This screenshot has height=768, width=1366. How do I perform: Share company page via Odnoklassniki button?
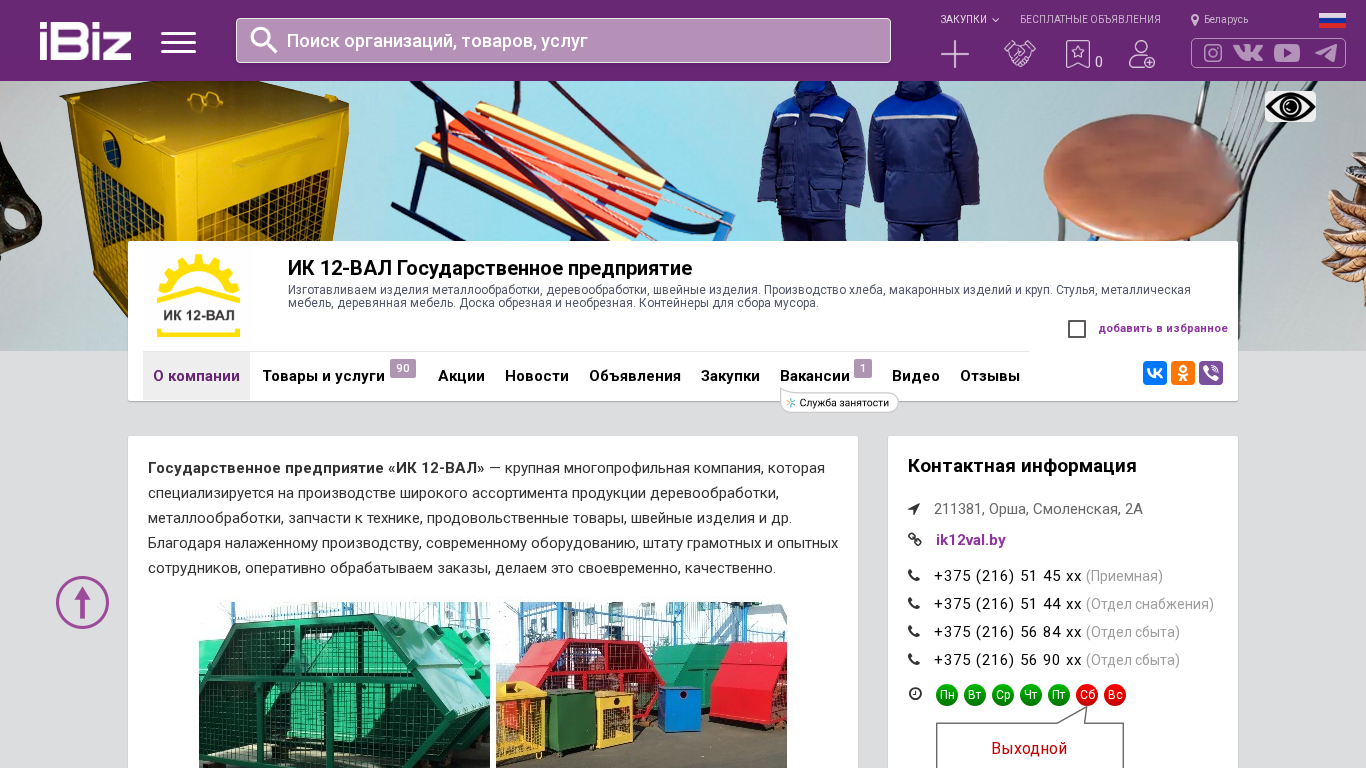point(1183,373)
